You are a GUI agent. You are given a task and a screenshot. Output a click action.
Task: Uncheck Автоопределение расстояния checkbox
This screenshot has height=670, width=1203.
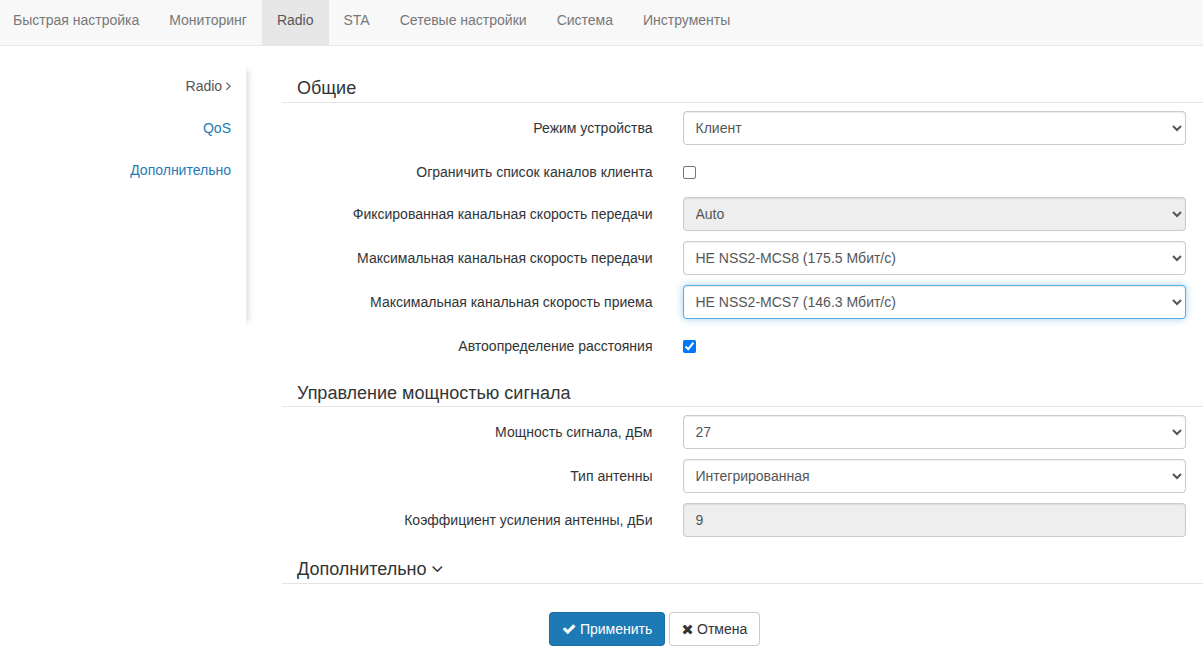point(689,346)
